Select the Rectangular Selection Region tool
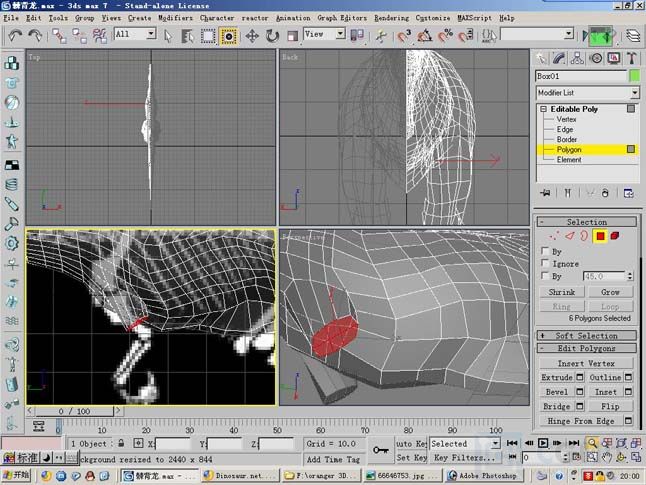Image resolution: width=646 pixels, height=485 pixels. [208, 36]
